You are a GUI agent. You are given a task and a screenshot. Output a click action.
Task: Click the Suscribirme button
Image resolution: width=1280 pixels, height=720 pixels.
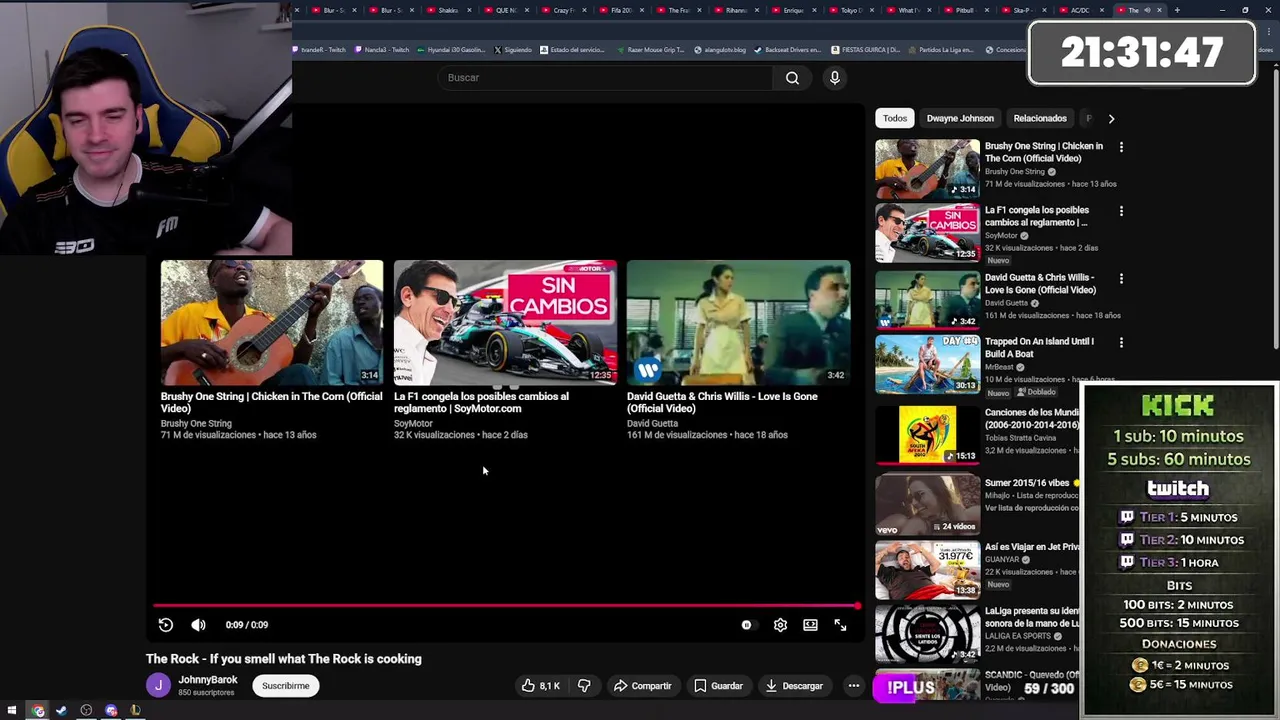pyautogui.click(x=286, y=686)
